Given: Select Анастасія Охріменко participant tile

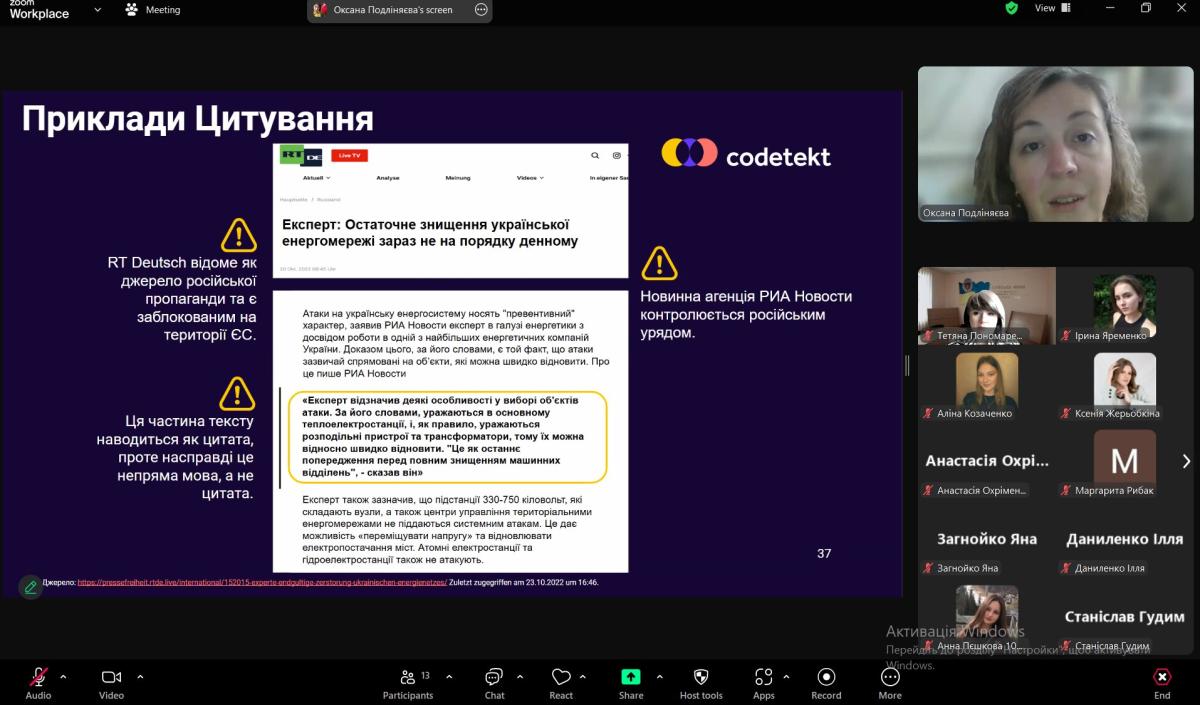Looking at the screenshot, I should pyautogui.click(x=987, y=461).
